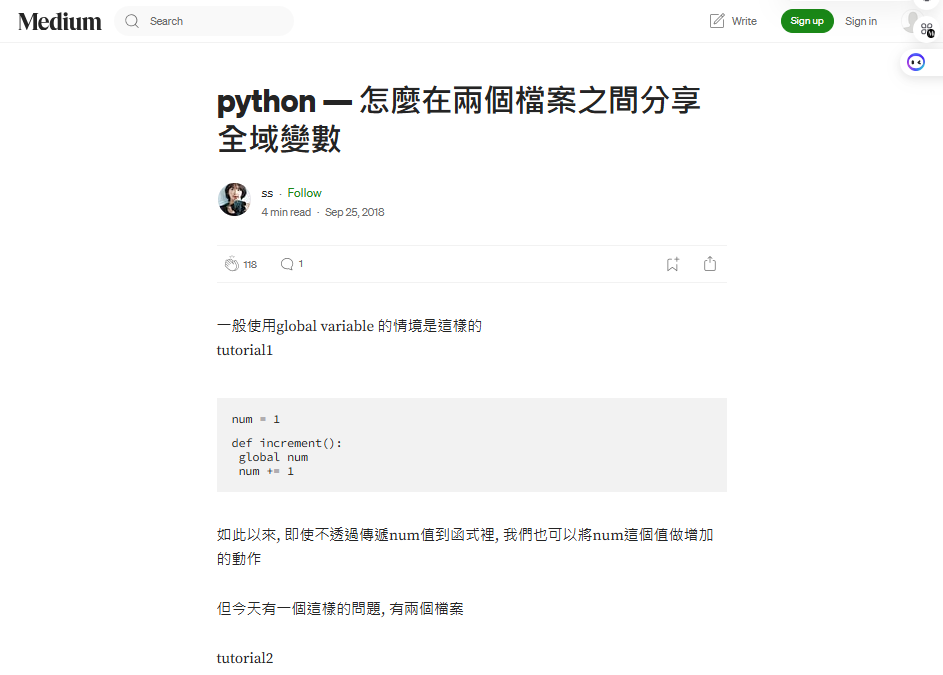Click the extension grid icon at top right
This screenshot has width=943, height=675.
point(927,29)
